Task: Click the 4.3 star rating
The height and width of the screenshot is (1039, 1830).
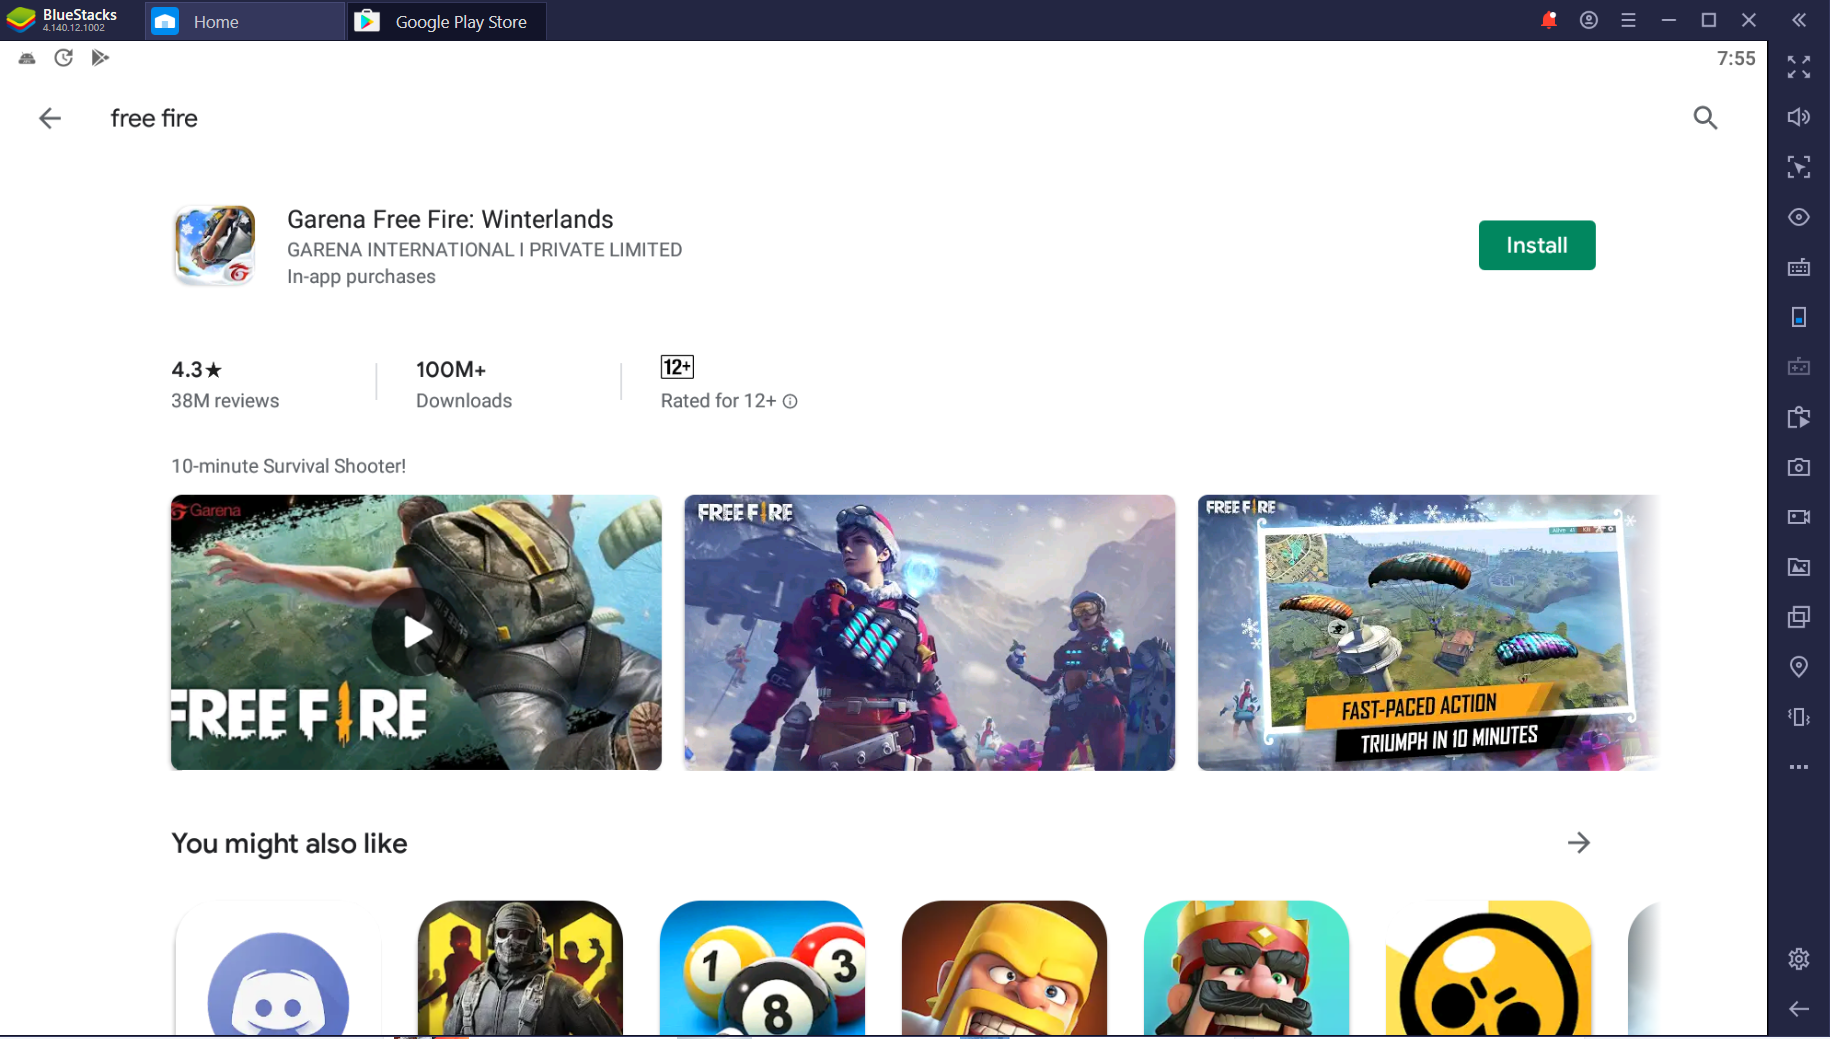Action: coord(197,370)
